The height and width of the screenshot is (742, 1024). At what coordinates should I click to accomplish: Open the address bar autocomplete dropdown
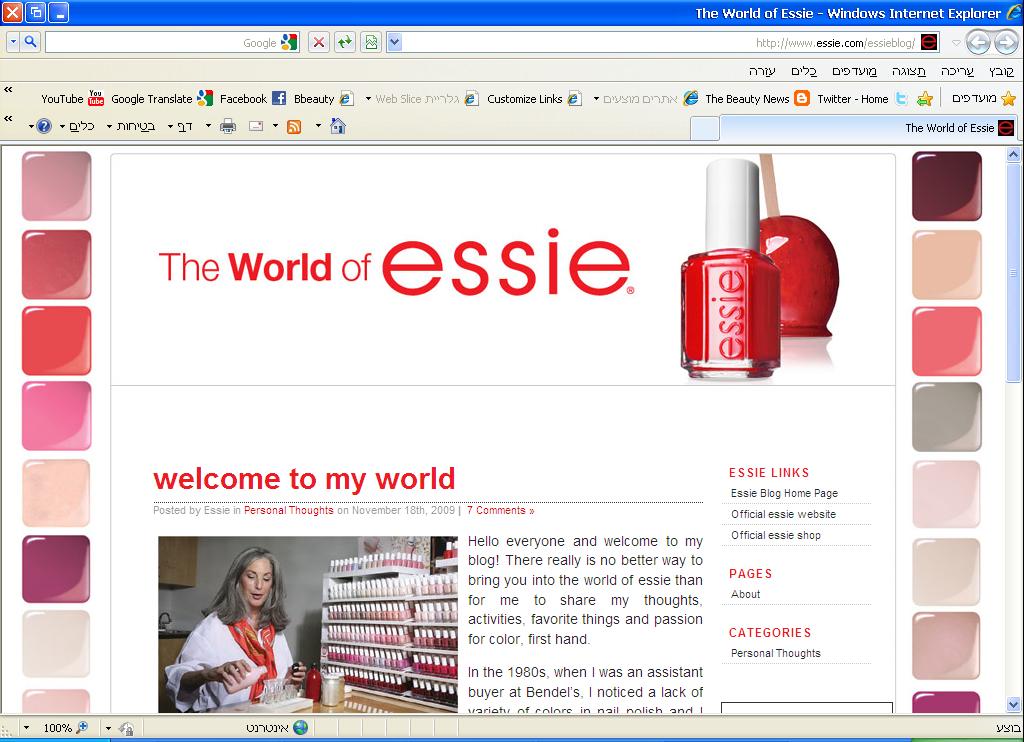coord(394,42)
